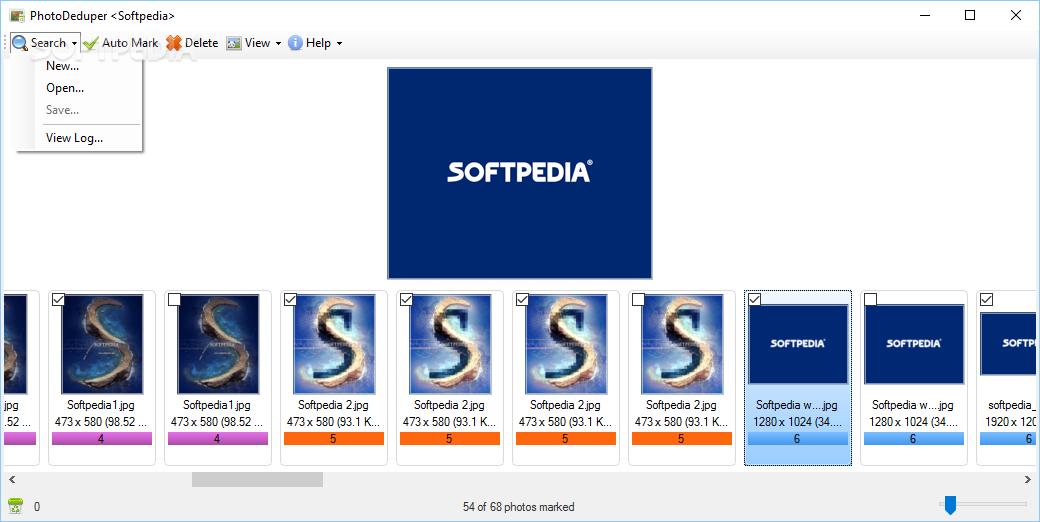Open the Search dropdown in the toolbar
This screenshot has height=522, width=1040.
45,43
